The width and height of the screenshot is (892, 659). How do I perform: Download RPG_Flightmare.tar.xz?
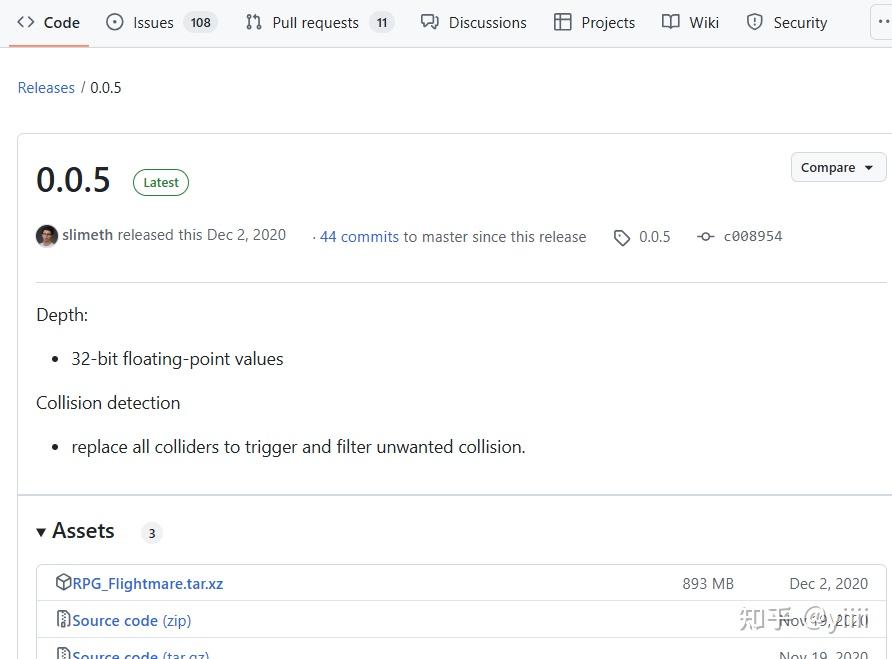[147, 584]
